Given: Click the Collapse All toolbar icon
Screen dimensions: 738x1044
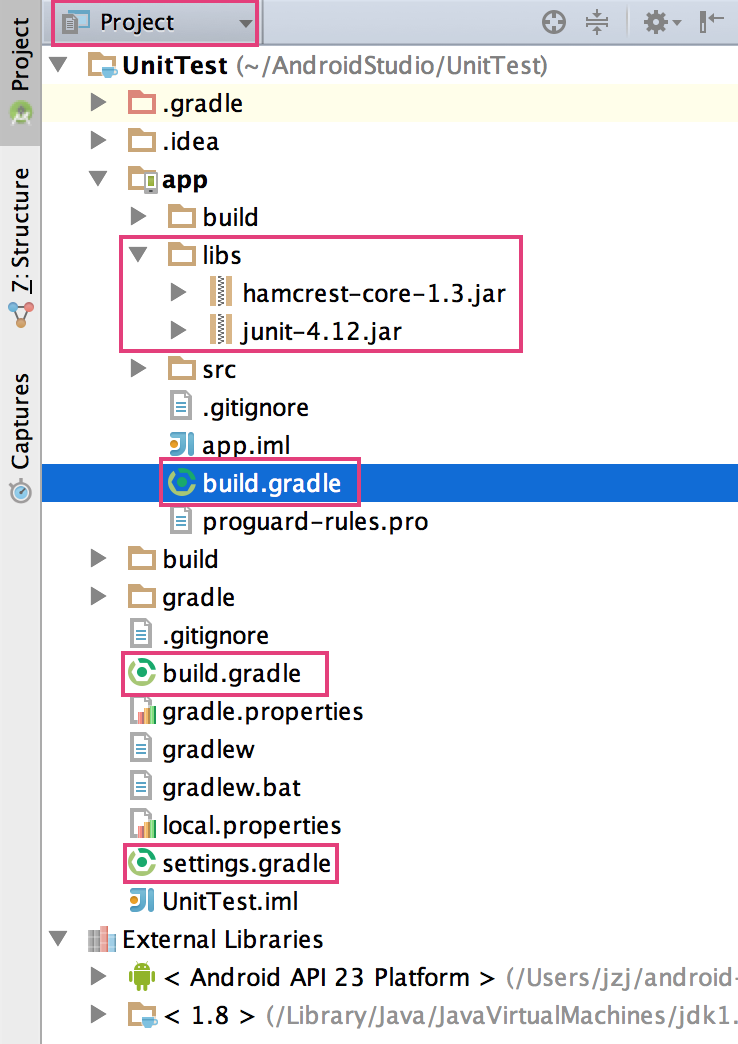Looking at the screenshot, I should (x=597, y=22).
